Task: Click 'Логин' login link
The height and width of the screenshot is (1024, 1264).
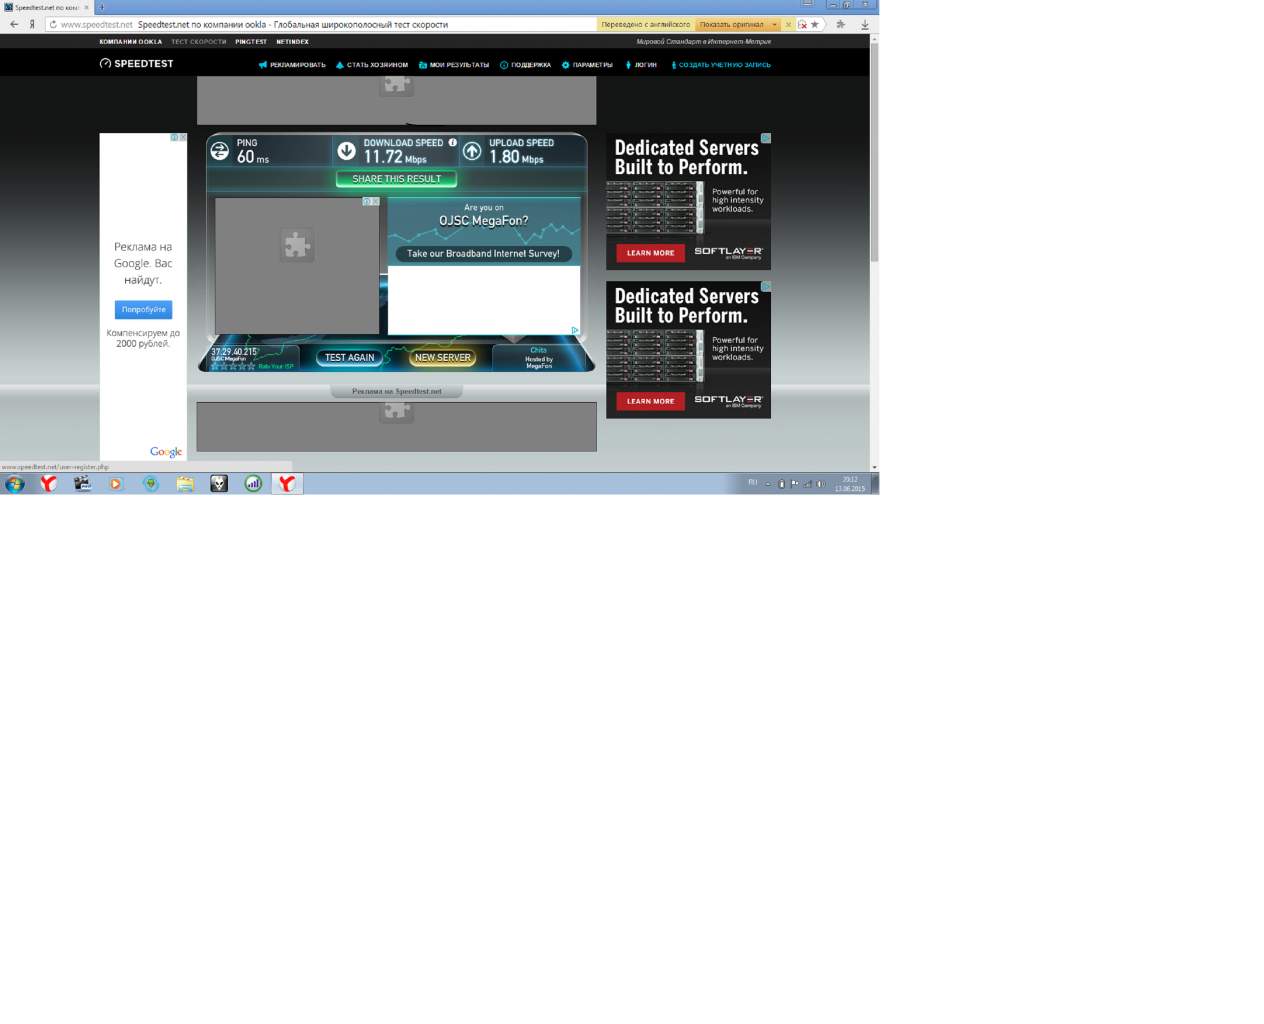Action: pyautogui.click(x=641, y=65)
